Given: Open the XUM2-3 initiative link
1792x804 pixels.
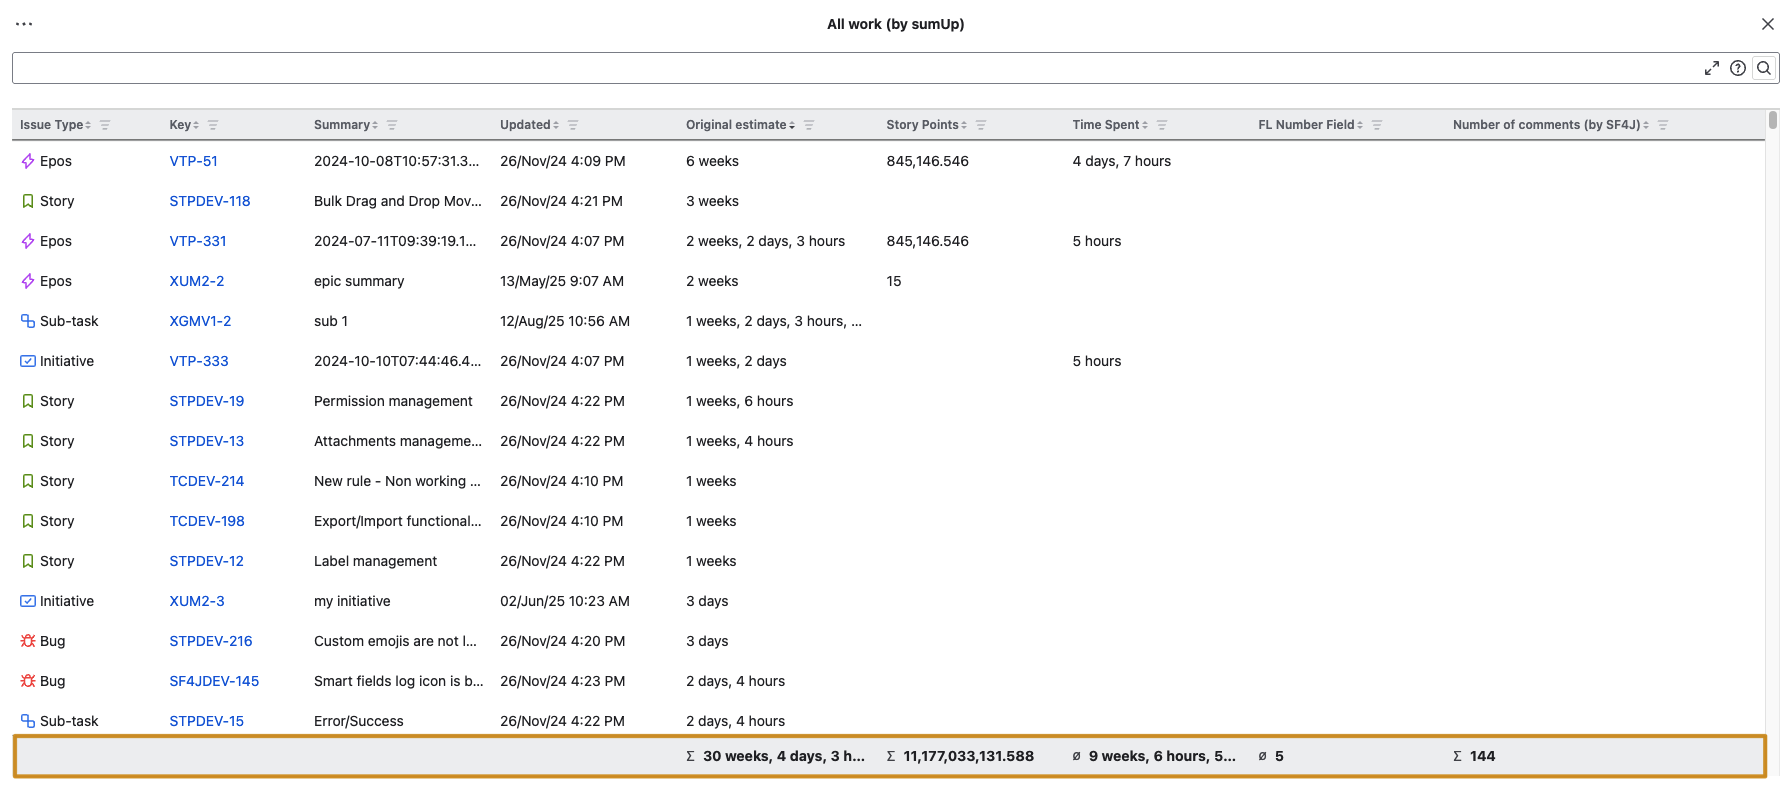Looking at the screenshot, I should [196, 601].
